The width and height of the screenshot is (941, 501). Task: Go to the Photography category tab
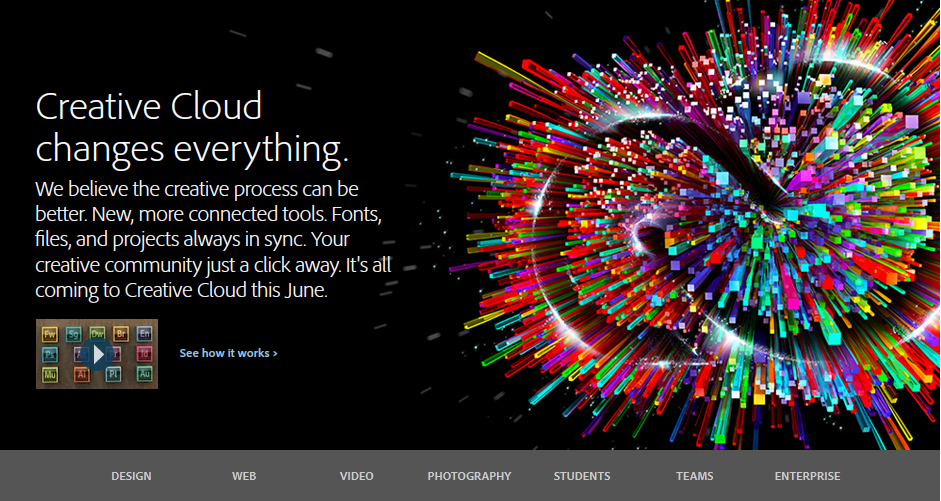(469, 476)
